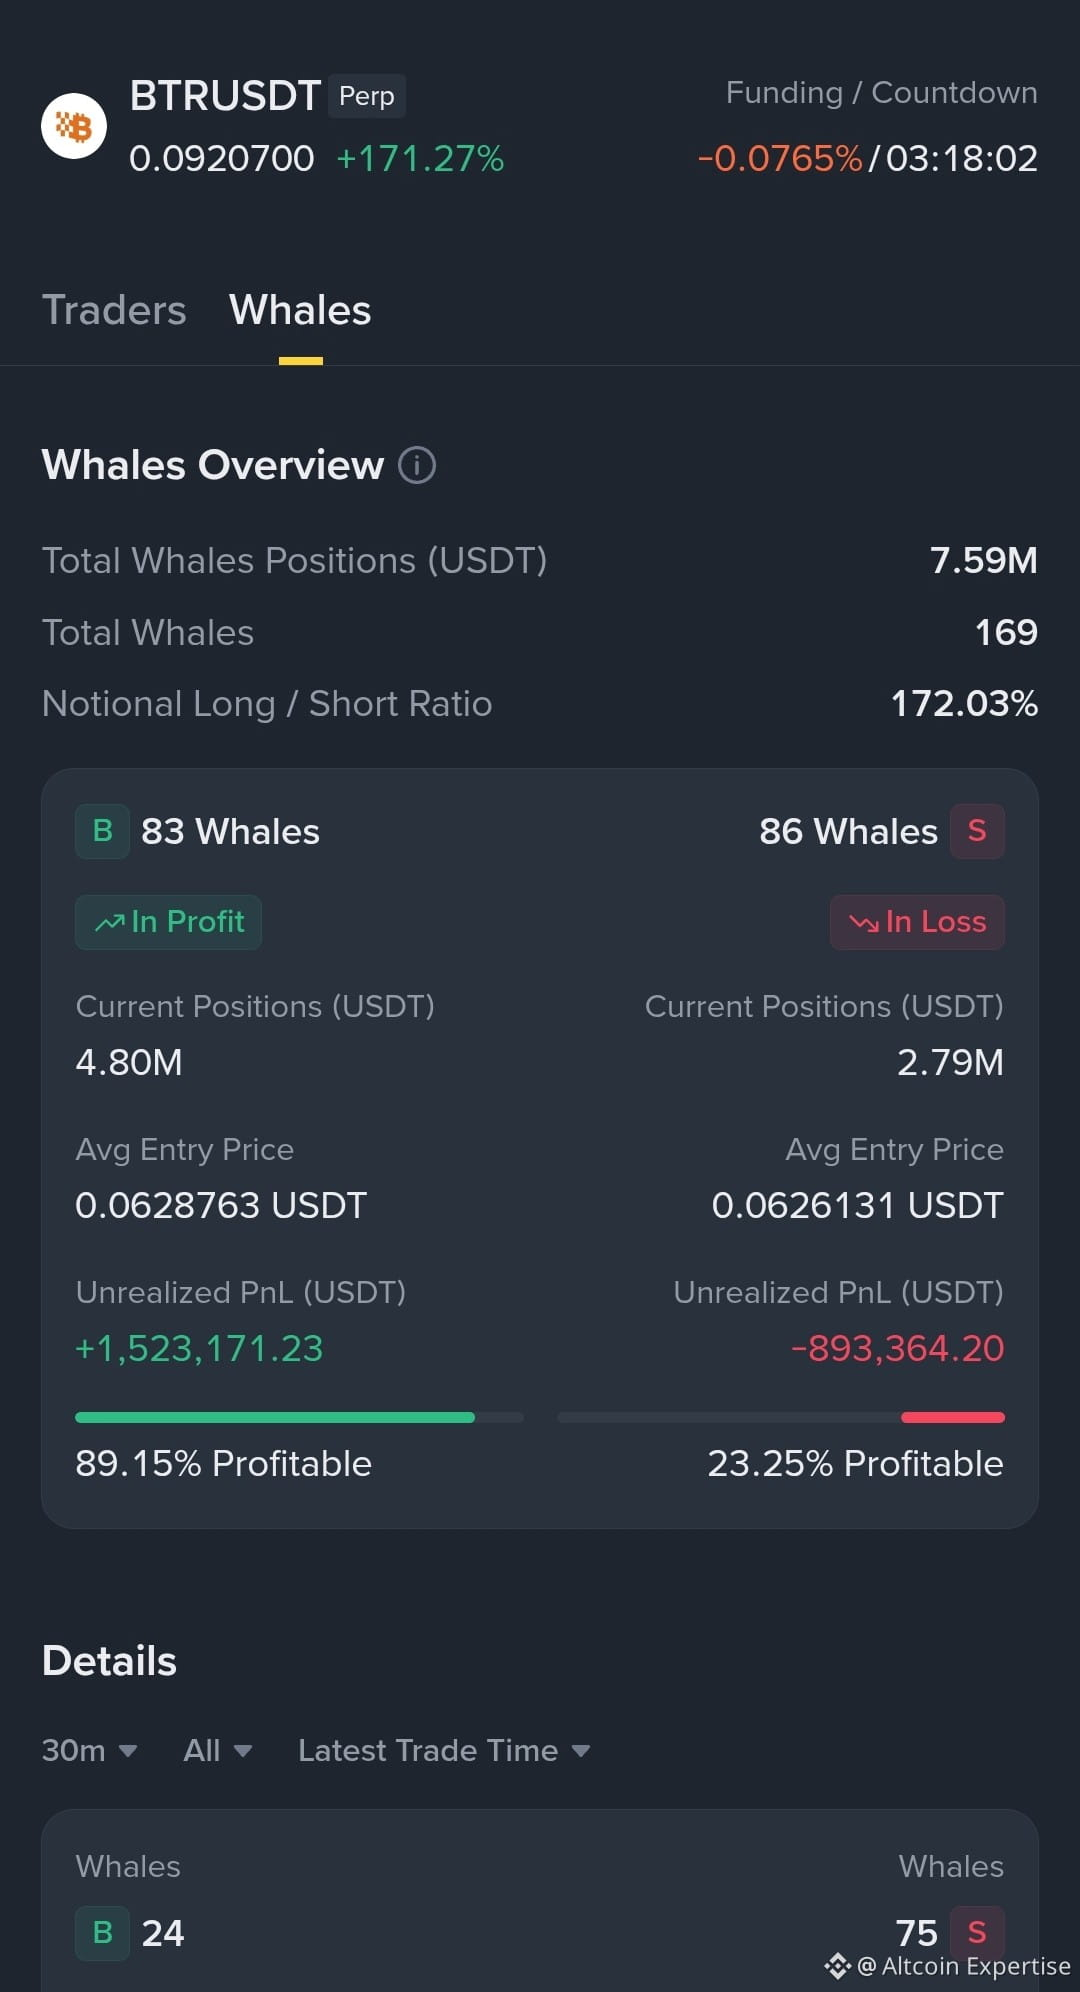Select the Whales tab
1080x1992 pixels.
point(300,310)
